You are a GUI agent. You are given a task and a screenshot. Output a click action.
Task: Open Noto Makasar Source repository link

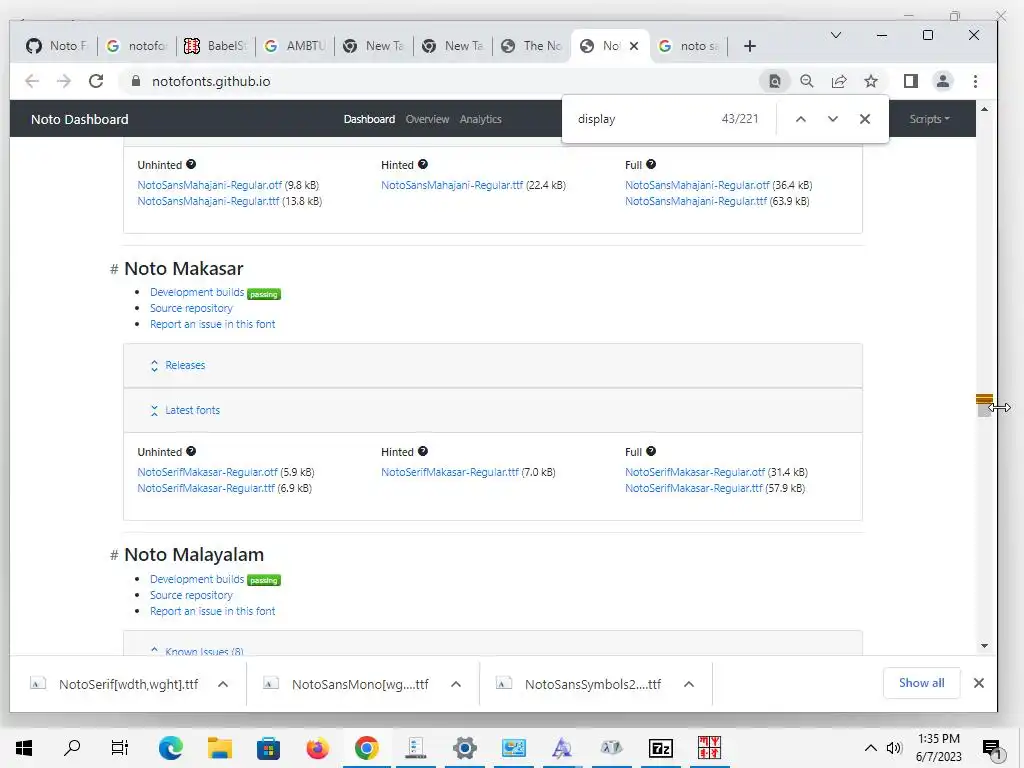[191, 308]
